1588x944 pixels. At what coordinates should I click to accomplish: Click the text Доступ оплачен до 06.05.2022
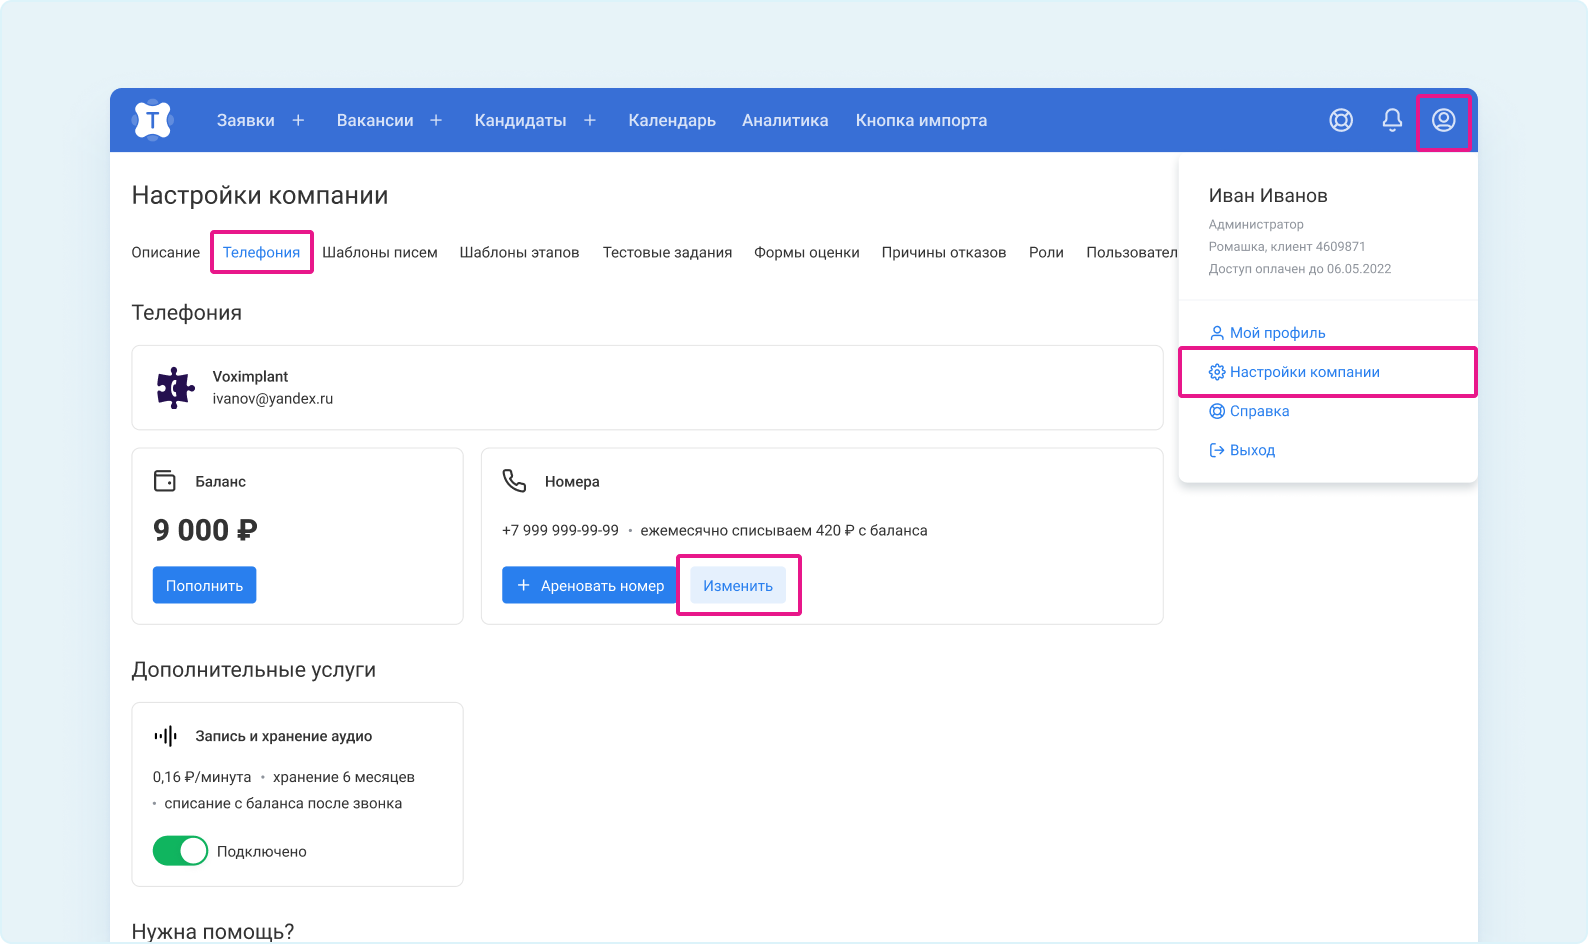[1300, 268]
